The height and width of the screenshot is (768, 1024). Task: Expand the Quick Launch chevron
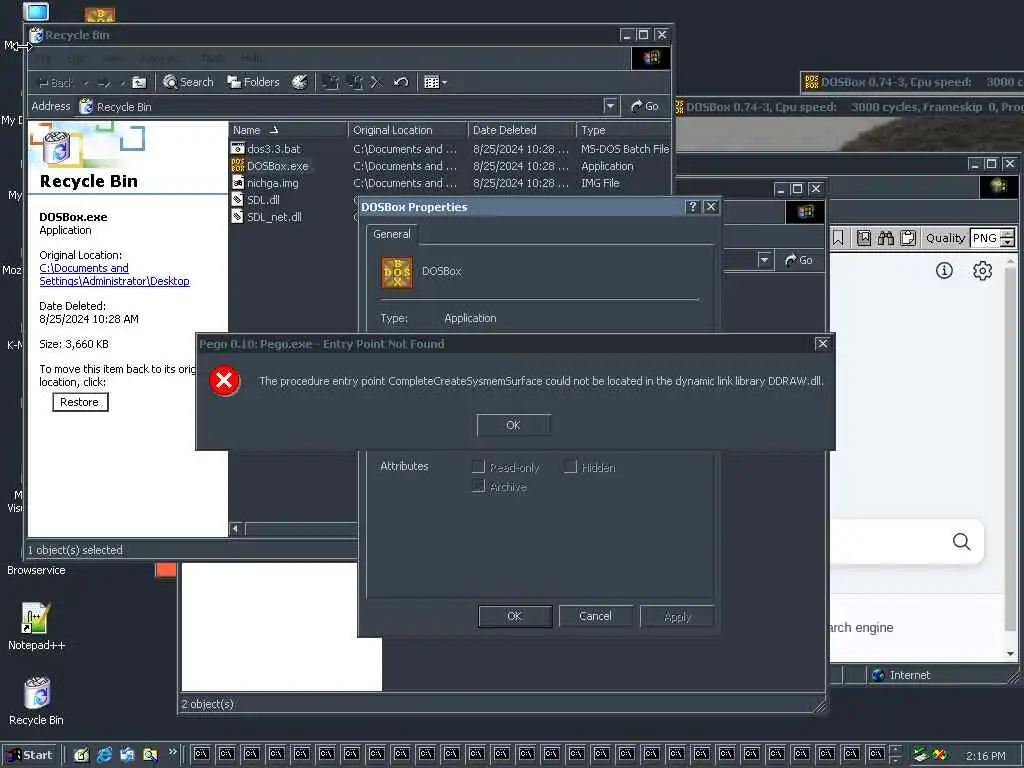[x=172, y=752]
